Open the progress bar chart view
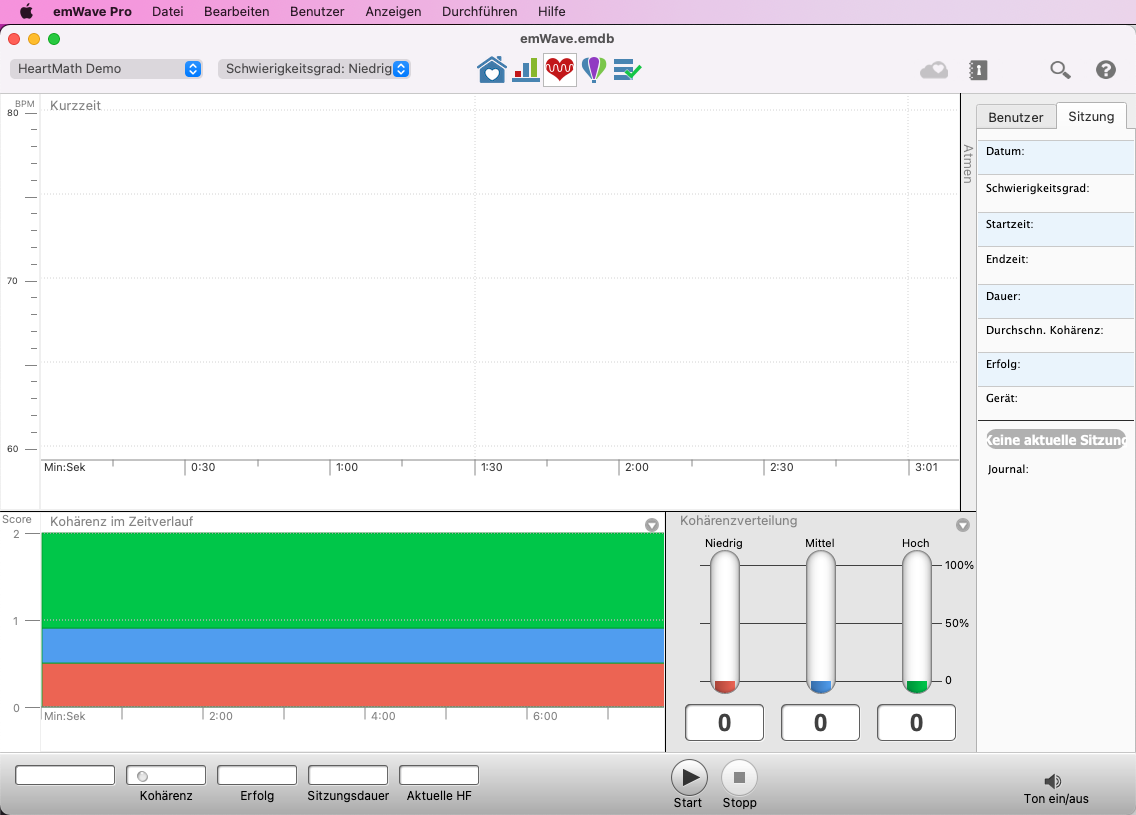The height and width of the screenshot is (815, 1136). (x=526, y=70)
